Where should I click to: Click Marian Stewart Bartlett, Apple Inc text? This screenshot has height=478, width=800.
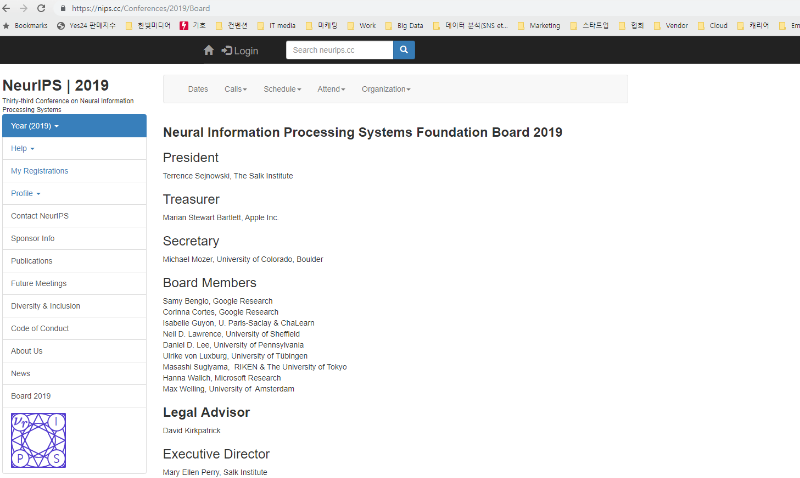tap(220, 218)
